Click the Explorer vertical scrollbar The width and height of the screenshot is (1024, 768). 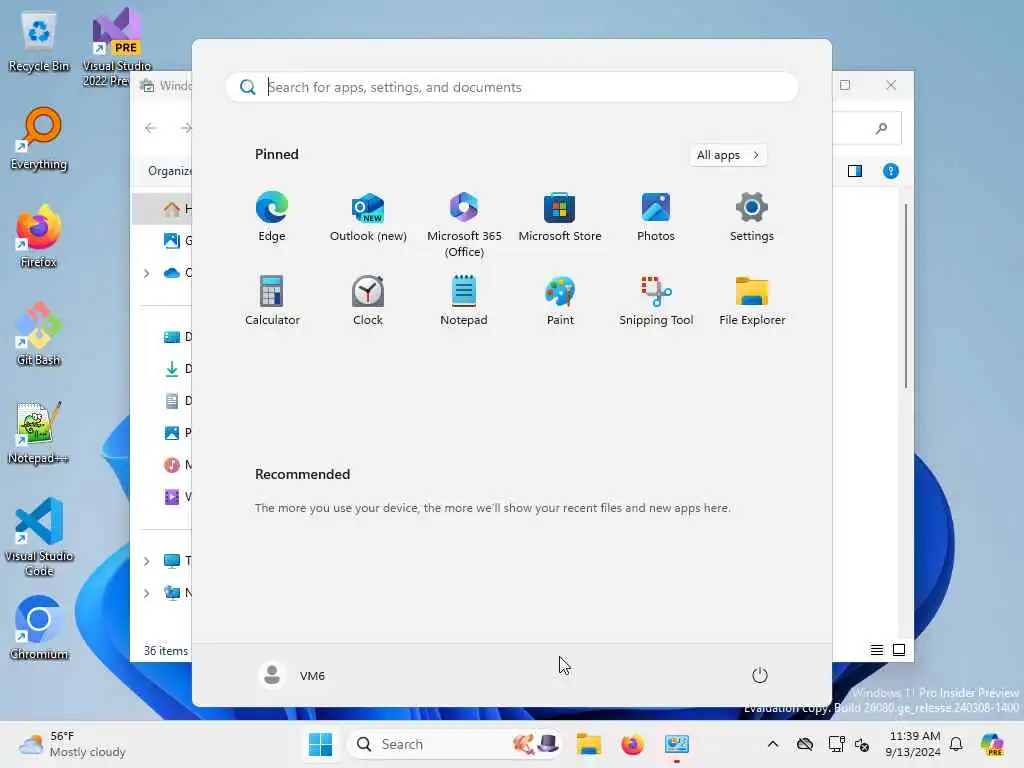[x=906, y=295]
